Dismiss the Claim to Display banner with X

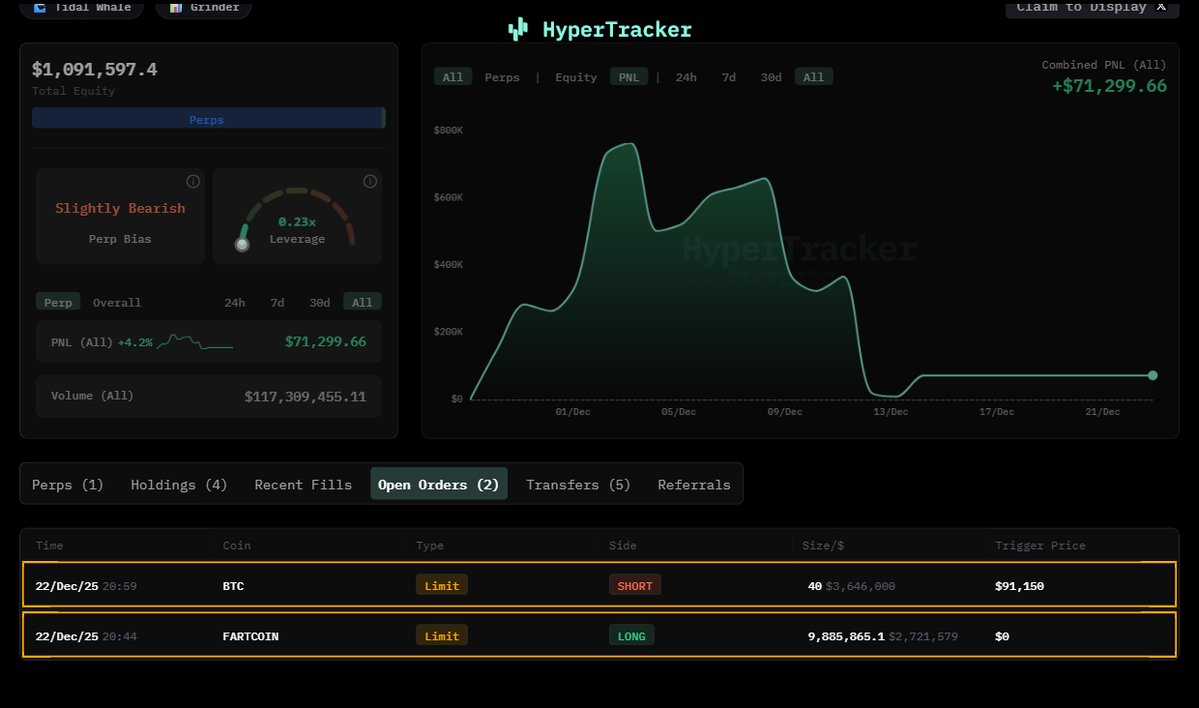1161,7
